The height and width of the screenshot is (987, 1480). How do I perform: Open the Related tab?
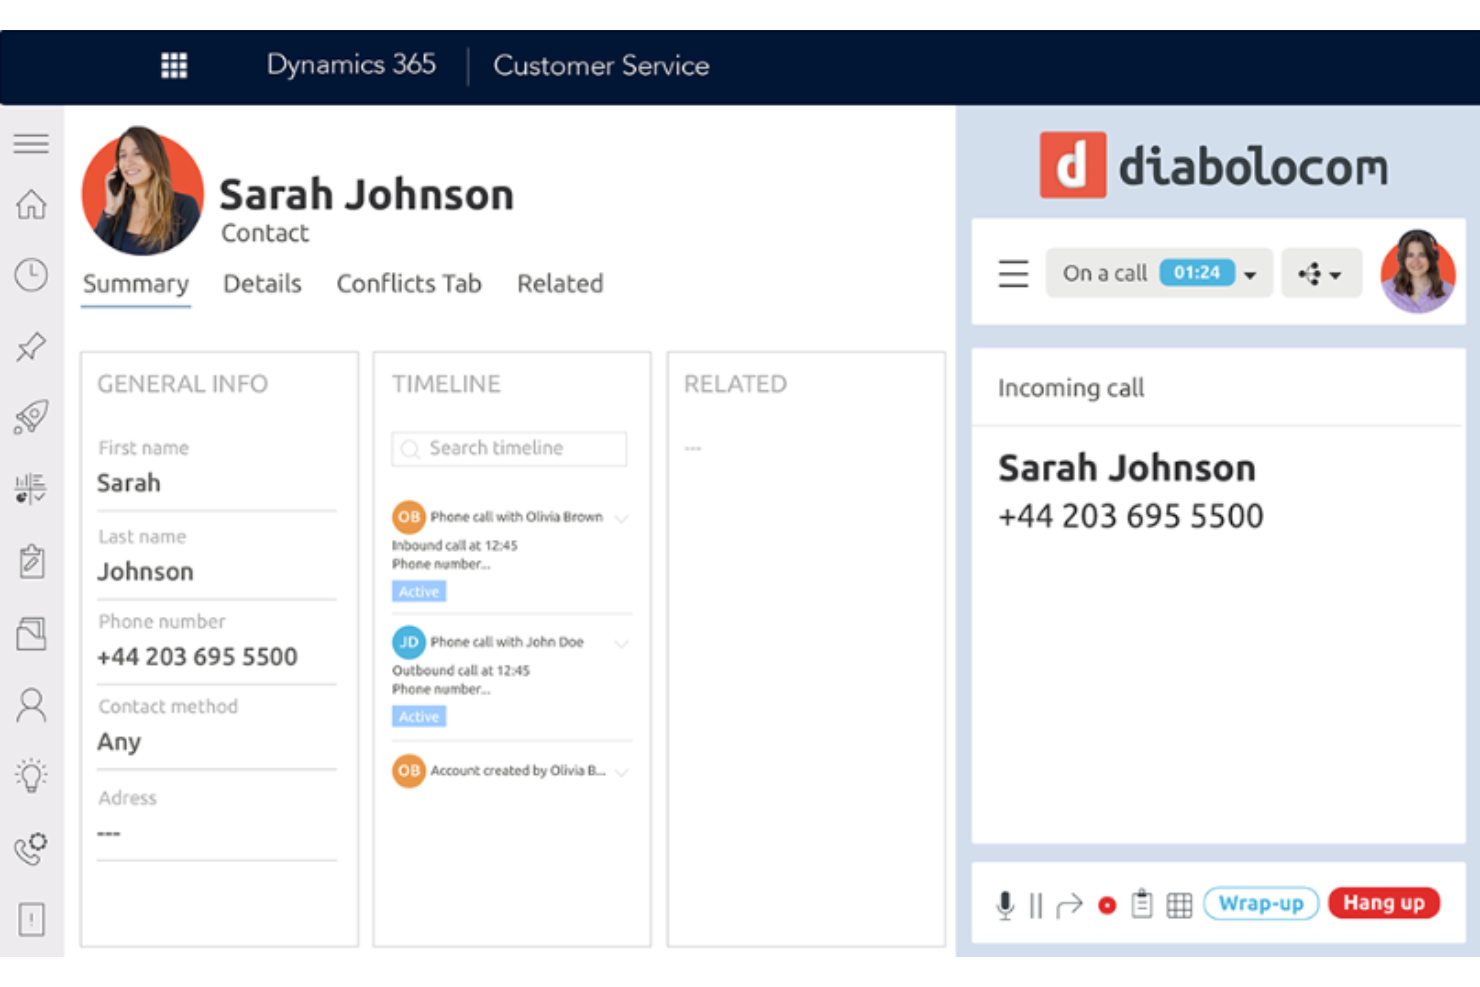pos(560,284)
